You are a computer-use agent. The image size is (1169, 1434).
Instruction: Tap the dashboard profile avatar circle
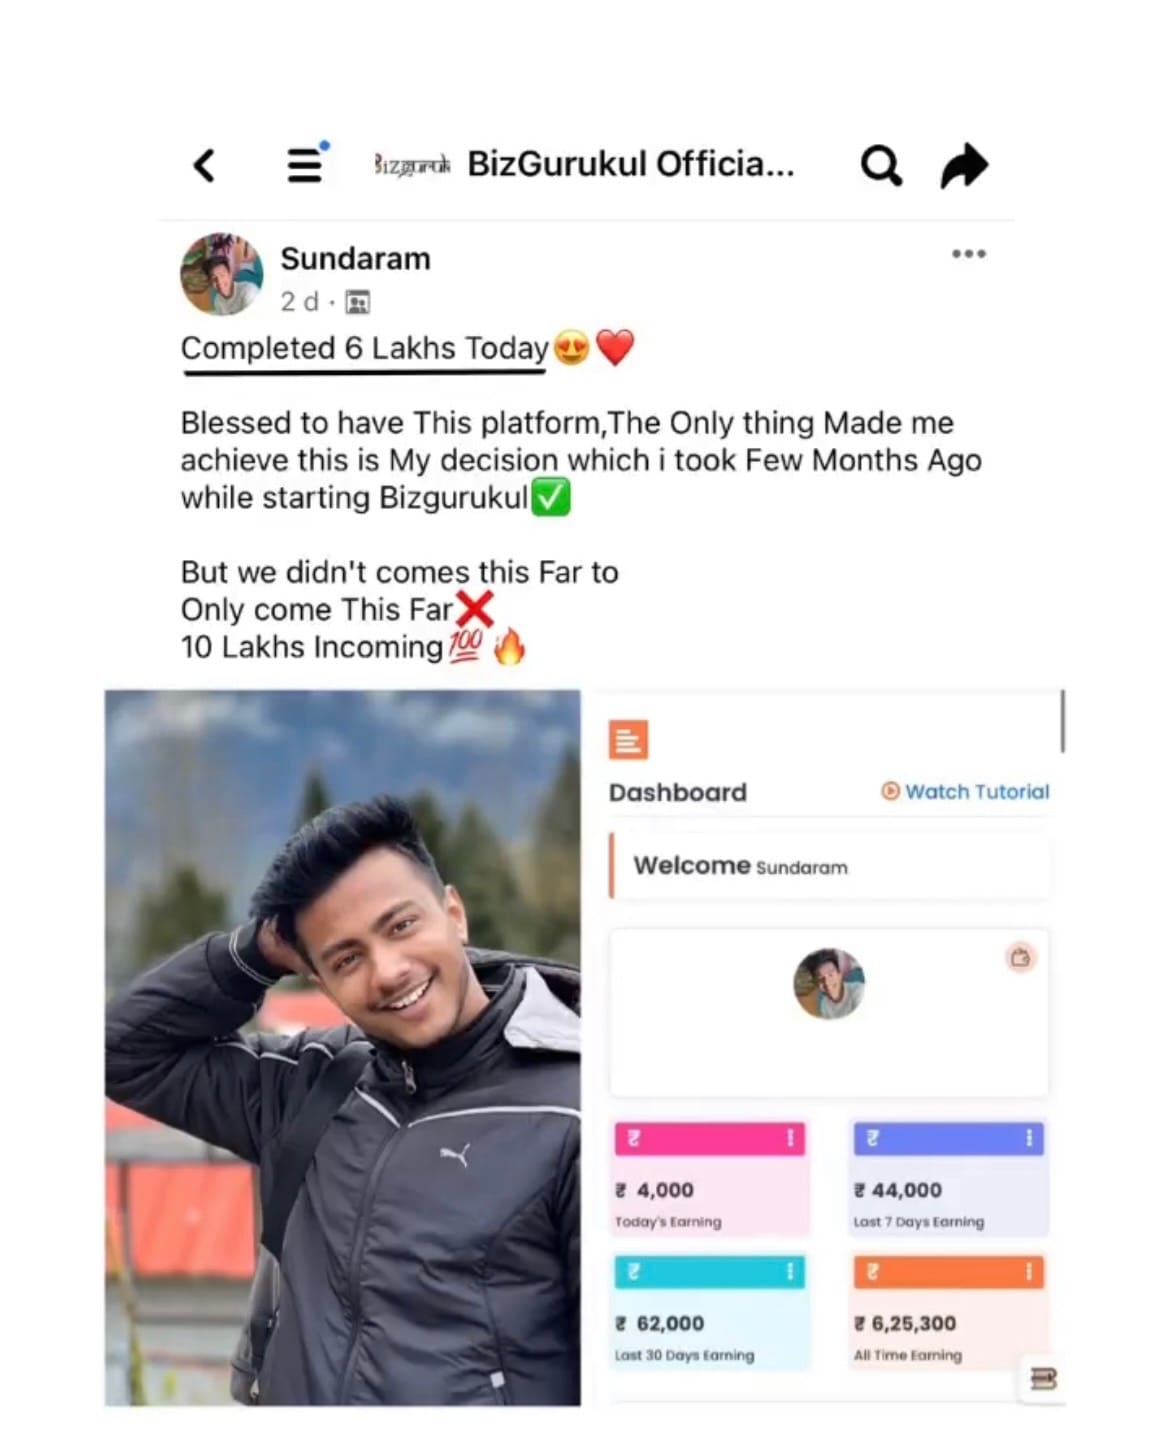829,984
